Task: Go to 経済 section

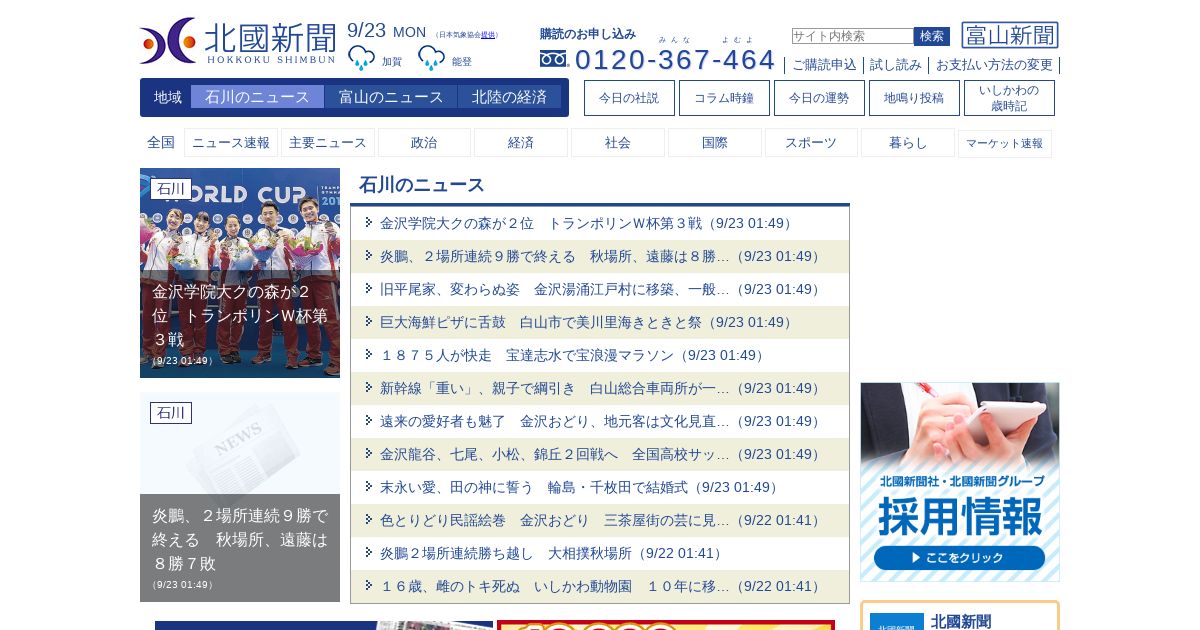Action: pos(521,143)
